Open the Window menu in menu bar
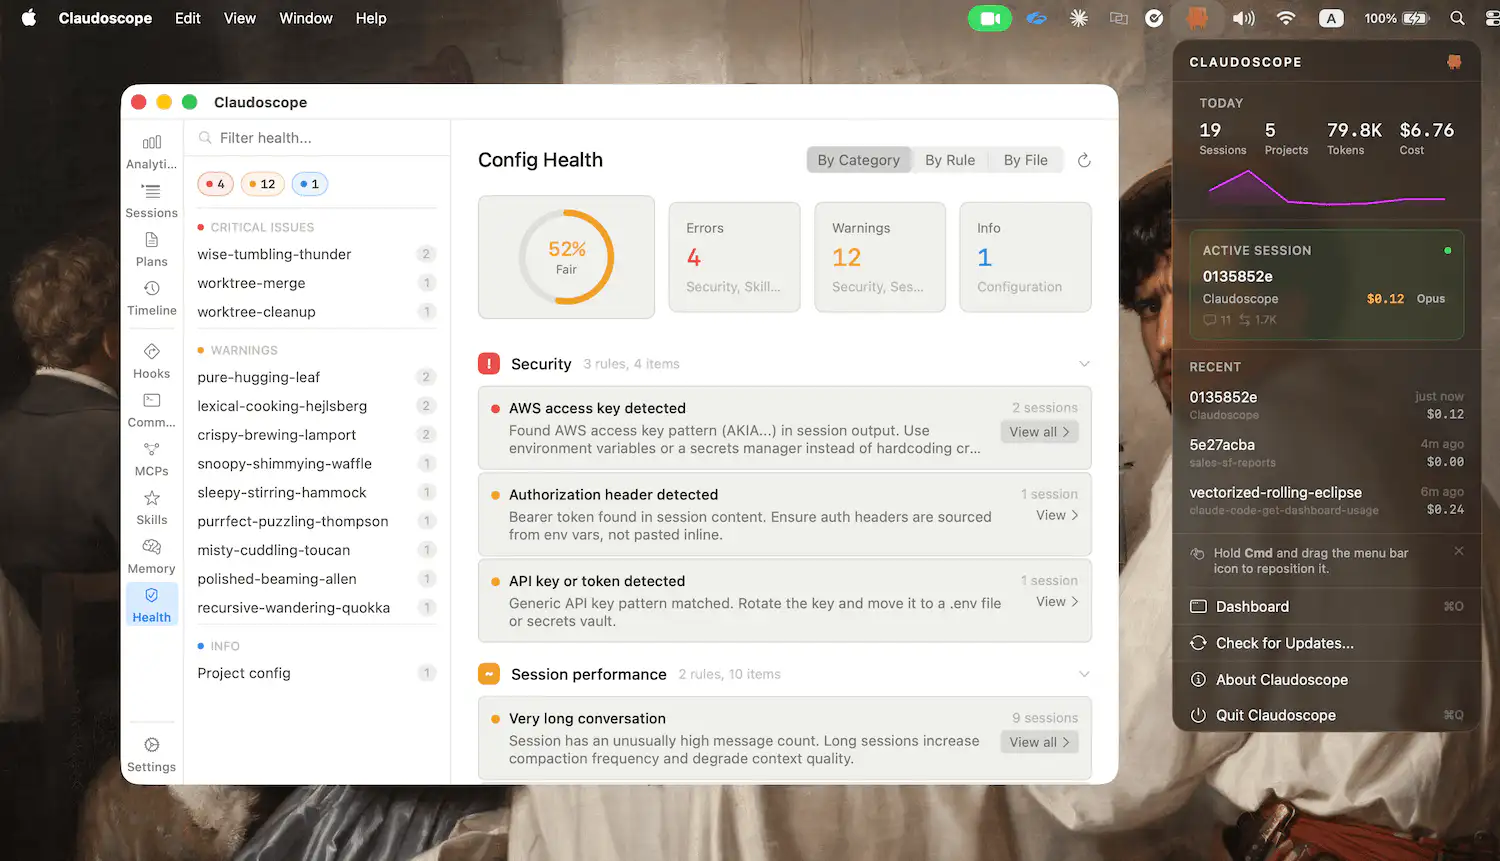The width and height of the screenshot is (1500, 861). pyautogui.click(x=306, y=18)
